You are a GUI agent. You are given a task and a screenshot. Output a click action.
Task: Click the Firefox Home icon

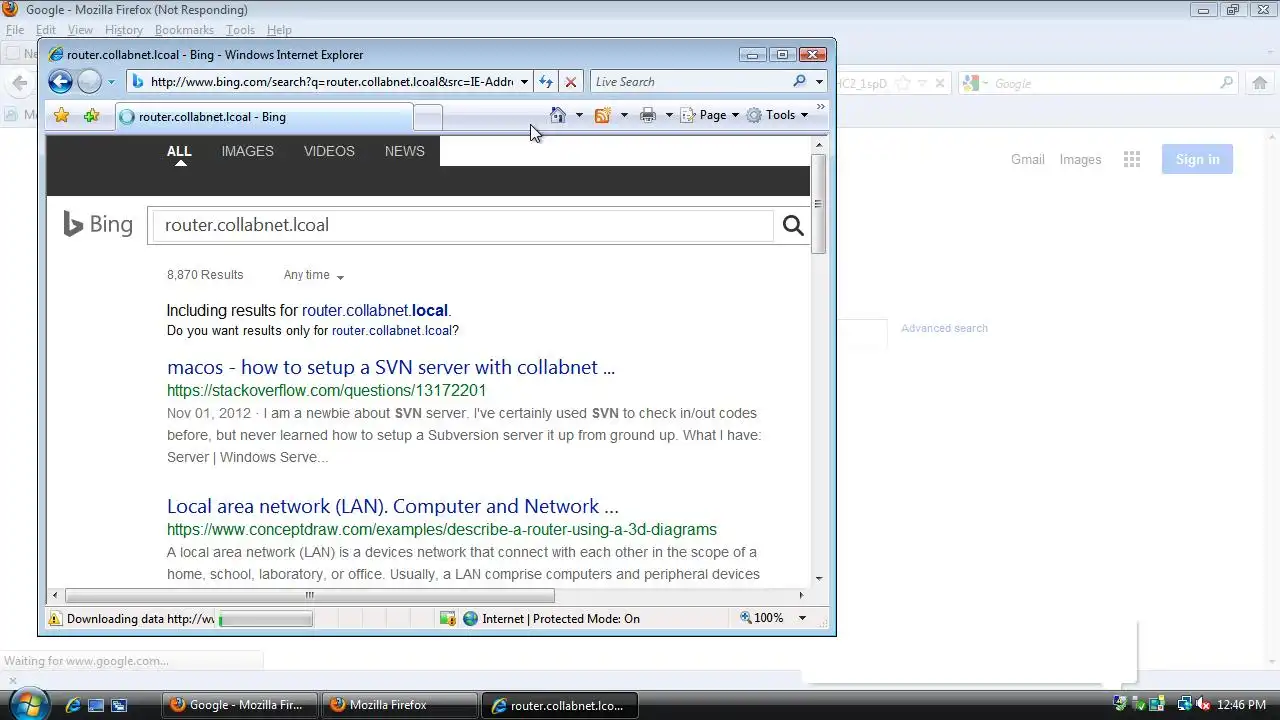(x=1259, y=83)
